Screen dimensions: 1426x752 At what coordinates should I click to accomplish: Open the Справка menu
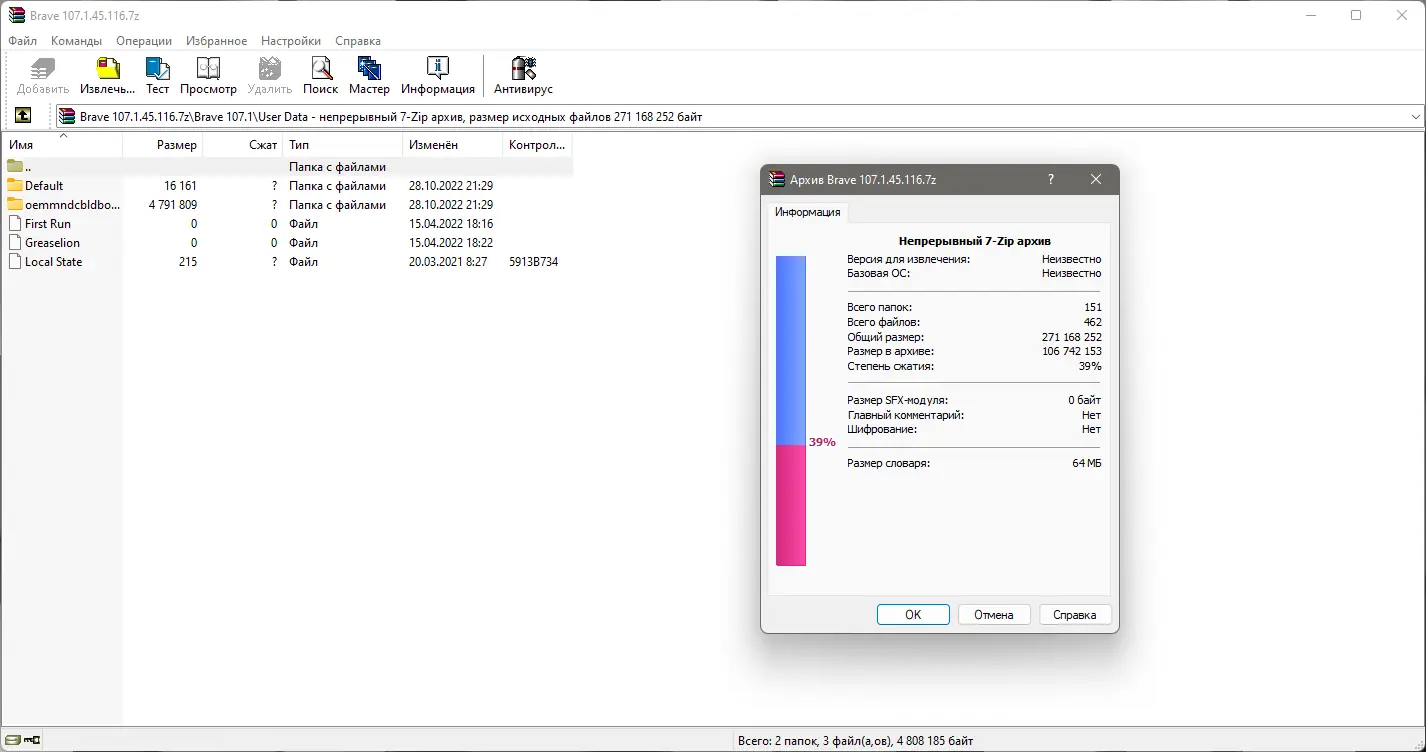[358, 41]
